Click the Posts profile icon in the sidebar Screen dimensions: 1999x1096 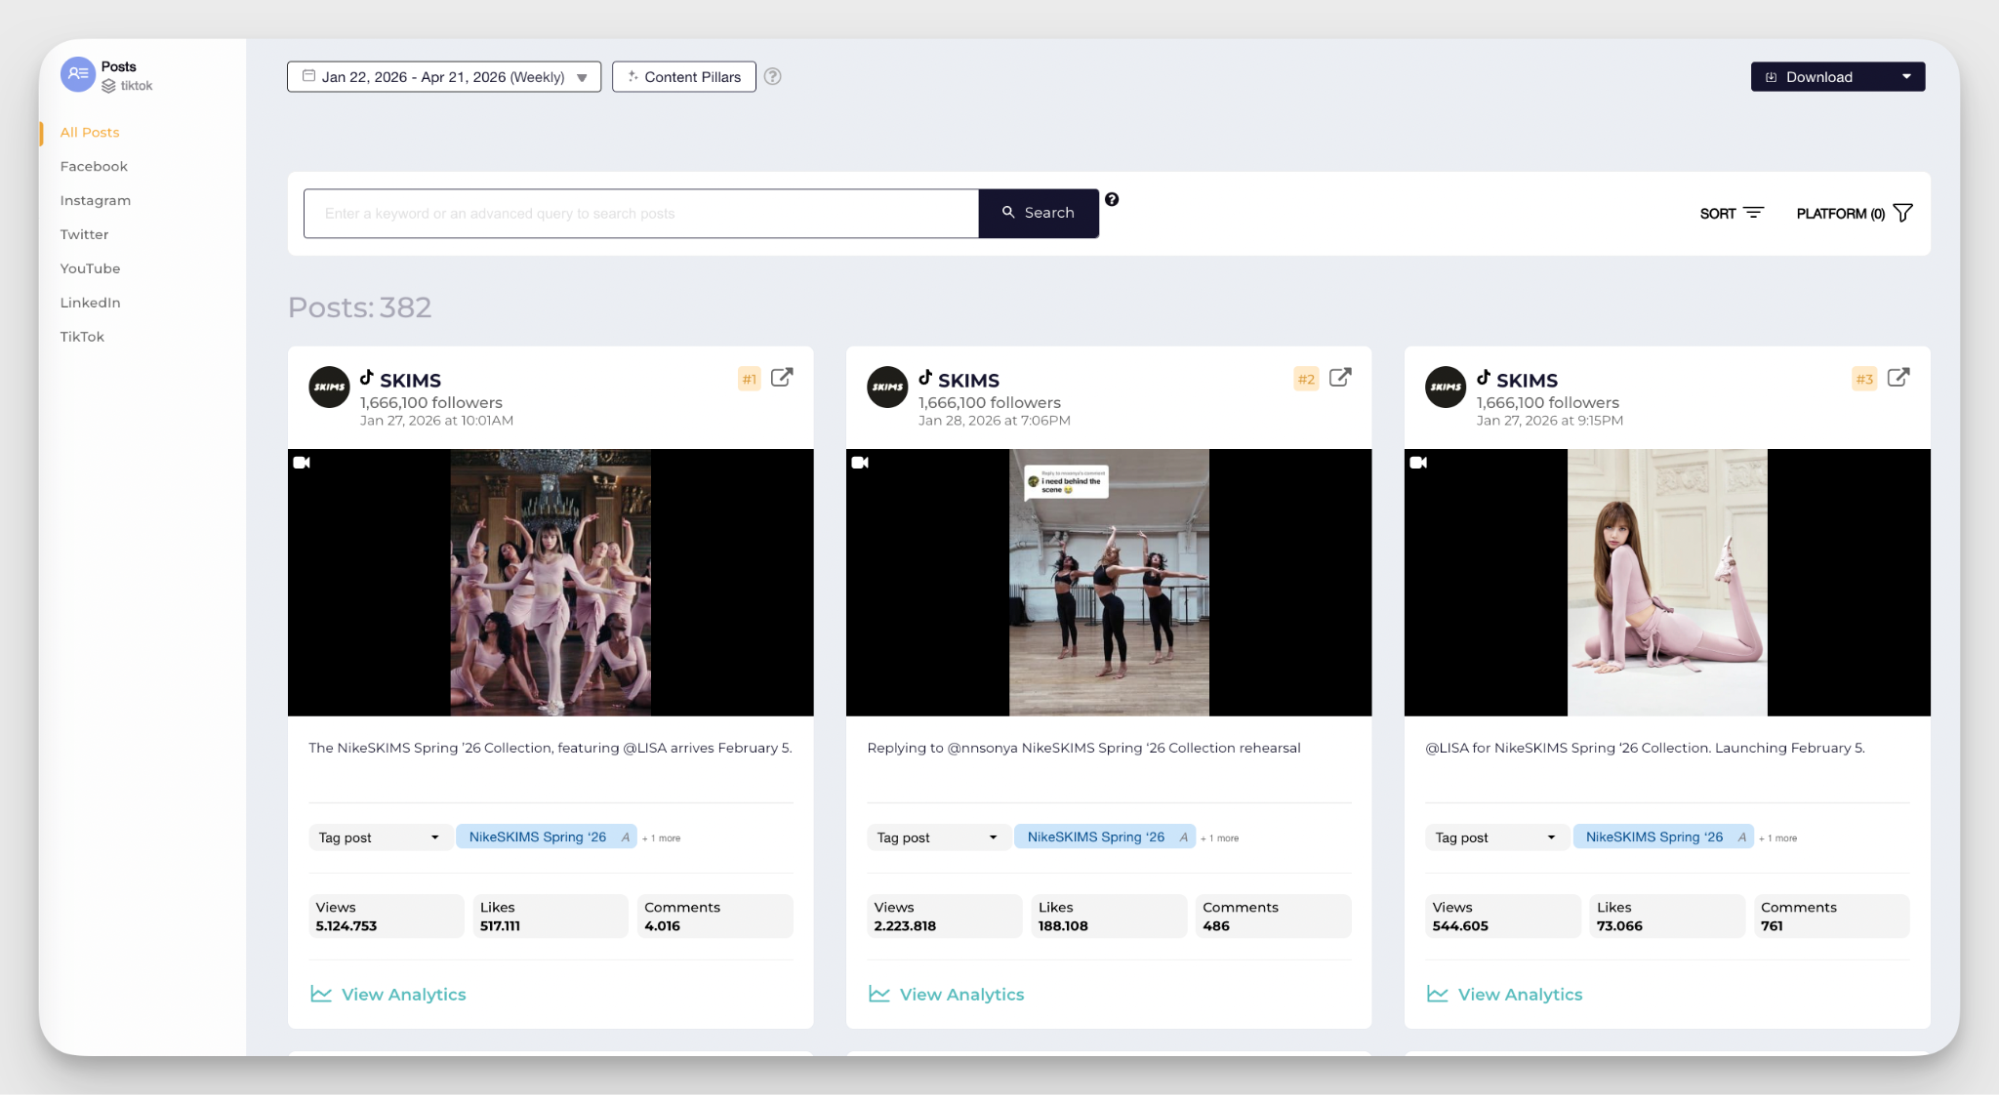(78, 74)
